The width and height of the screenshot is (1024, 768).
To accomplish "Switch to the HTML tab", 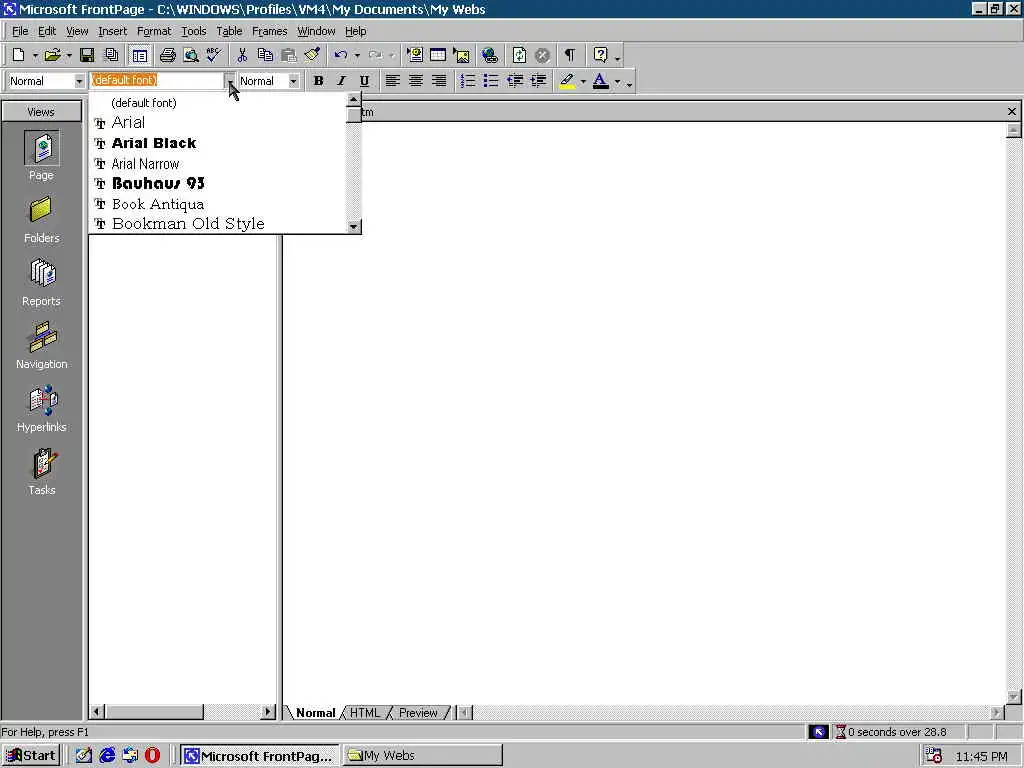I will (x=364, y=712).
